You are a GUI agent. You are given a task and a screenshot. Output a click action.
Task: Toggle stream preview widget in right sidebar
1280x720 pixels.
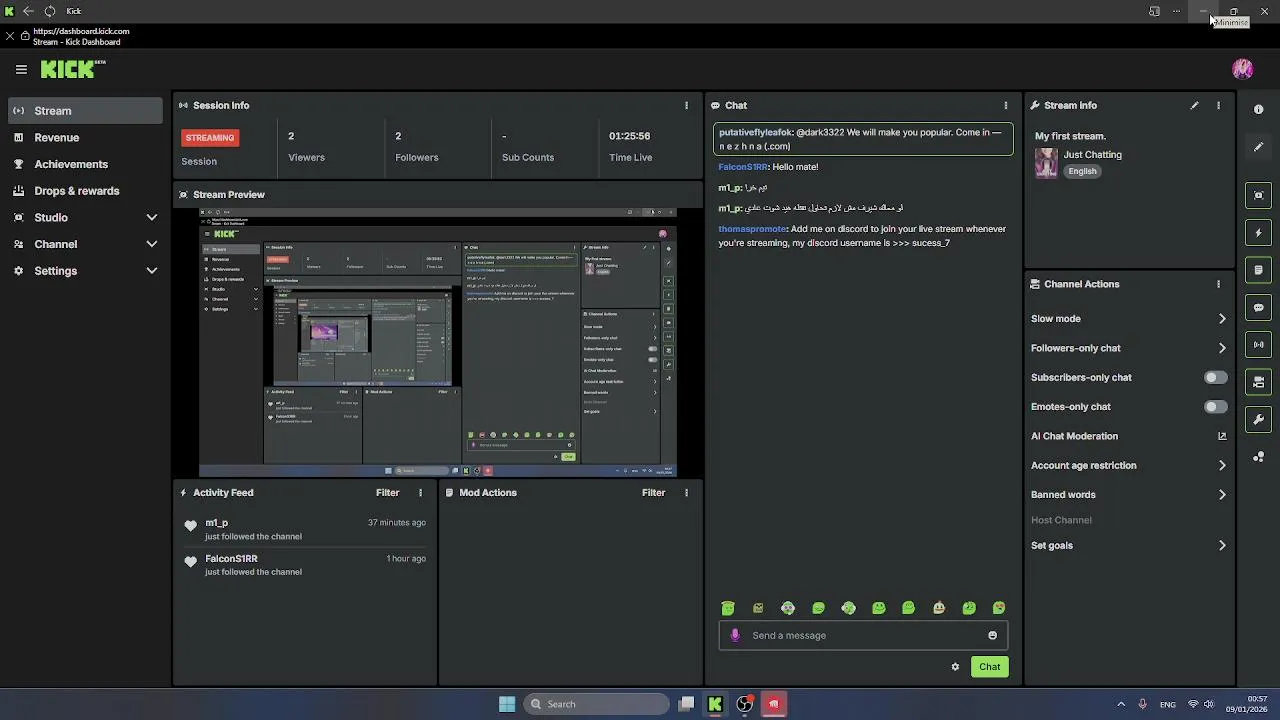[1258, 195]
